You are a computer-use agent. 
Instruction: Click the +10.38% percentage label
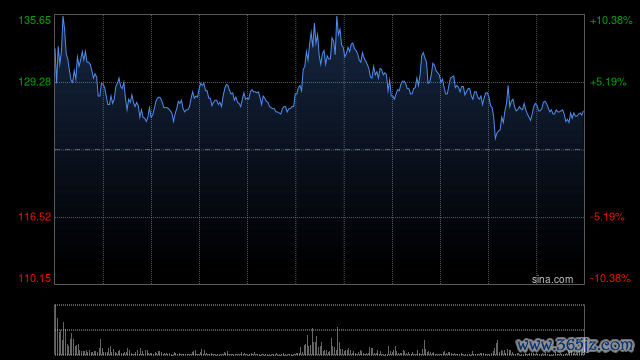pos(611,20)
